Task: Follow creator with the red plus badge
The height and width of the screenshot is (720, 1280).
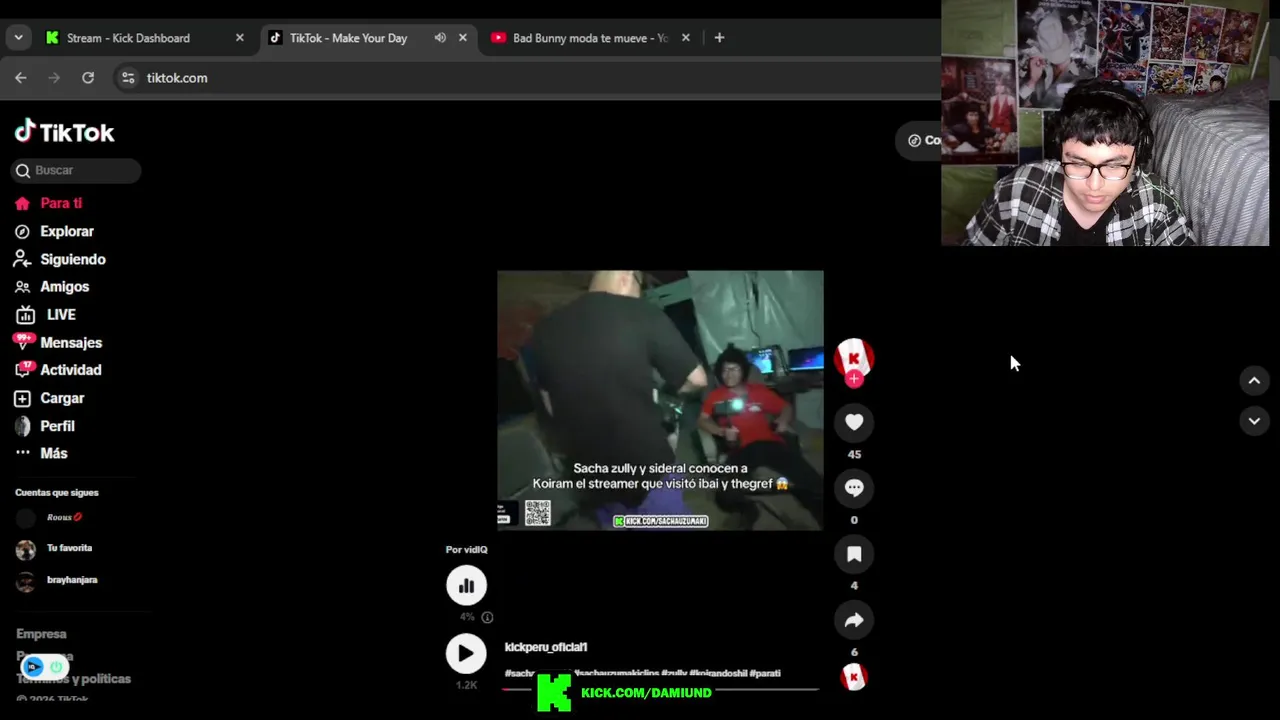Action: coord(854,379)
